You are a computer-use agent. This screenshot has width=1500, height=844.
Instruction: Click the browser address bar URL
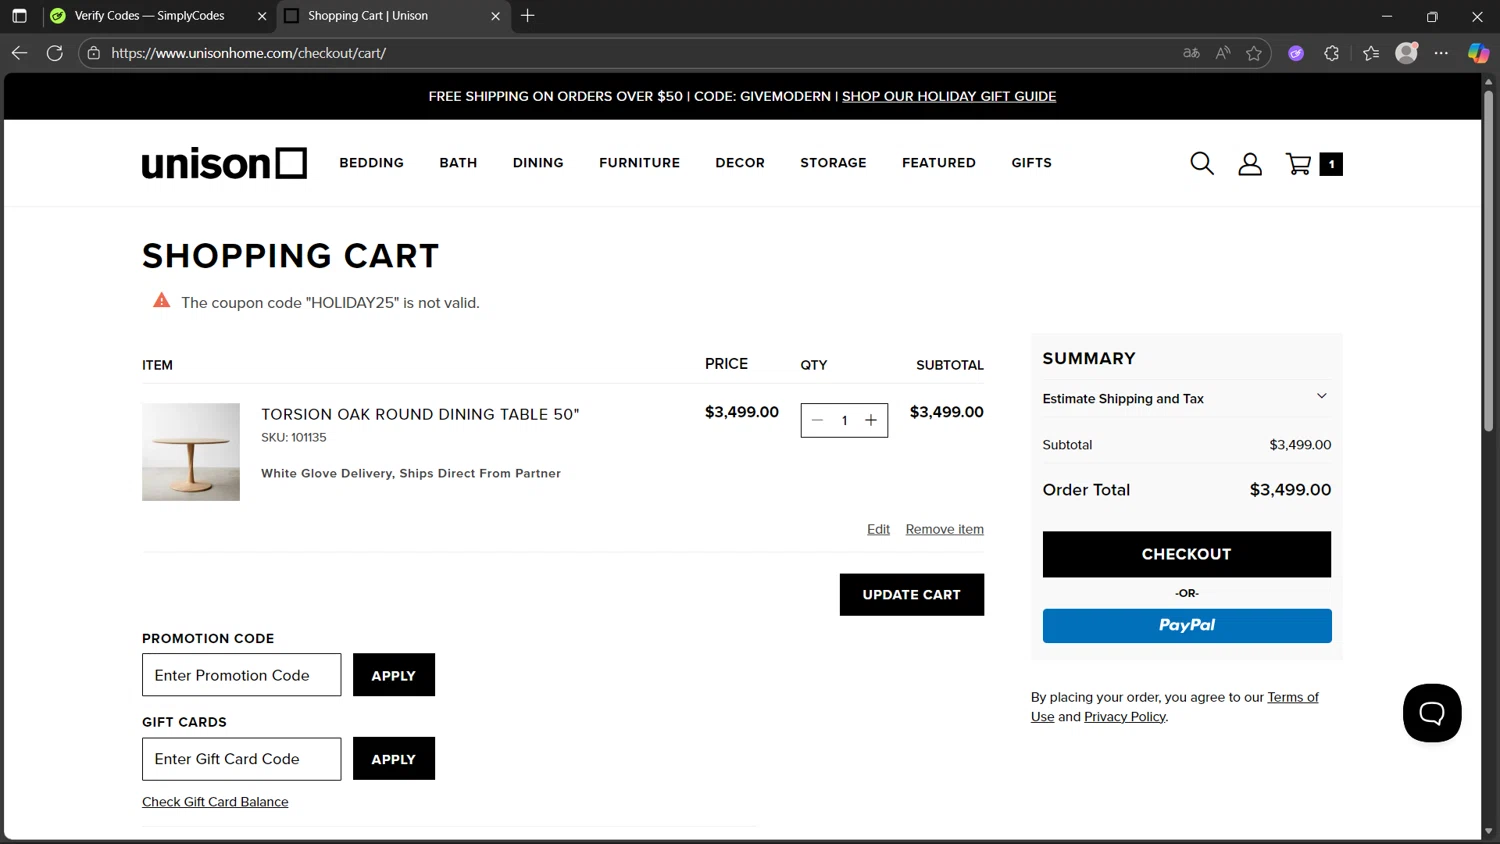pyautogui.click(x=248, y=53)
